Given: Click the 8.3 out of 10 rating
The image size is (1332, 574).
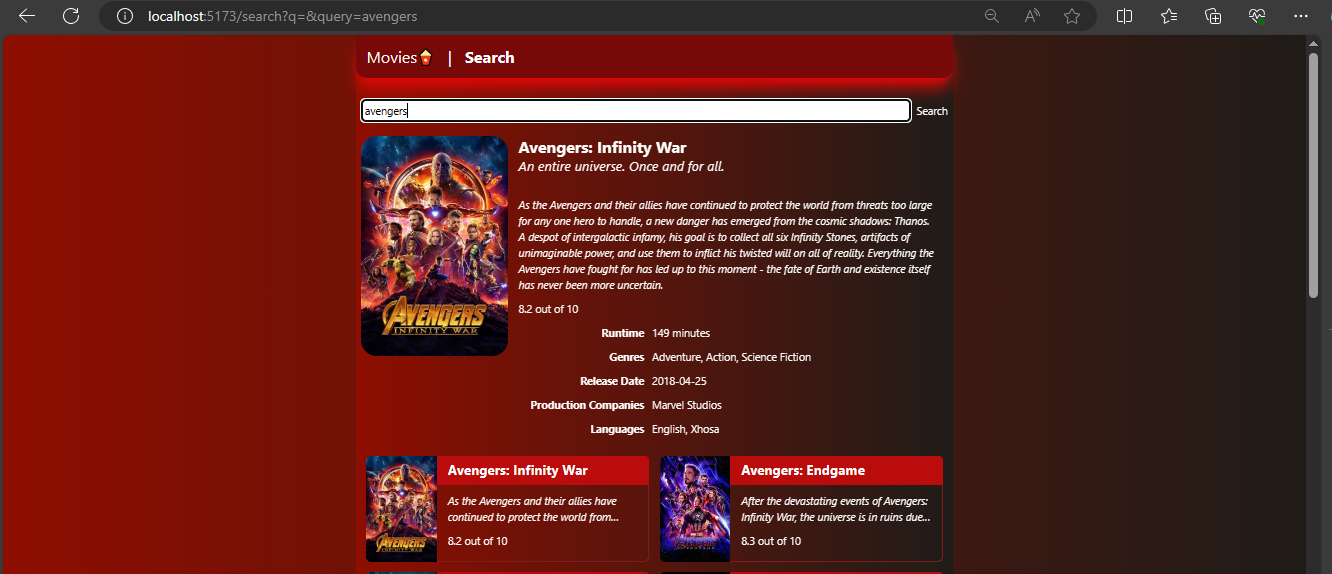Looking at the screenshot, I should point(771,541).
